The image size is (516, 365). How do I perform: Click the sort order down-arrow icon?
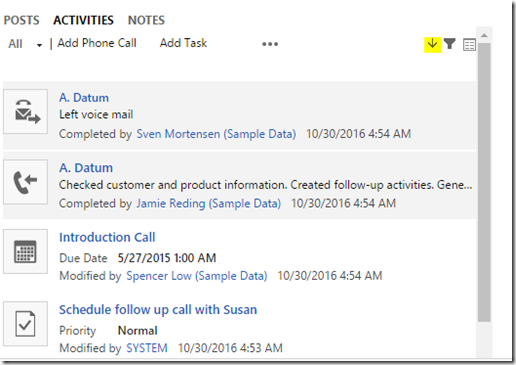(433, 44)
